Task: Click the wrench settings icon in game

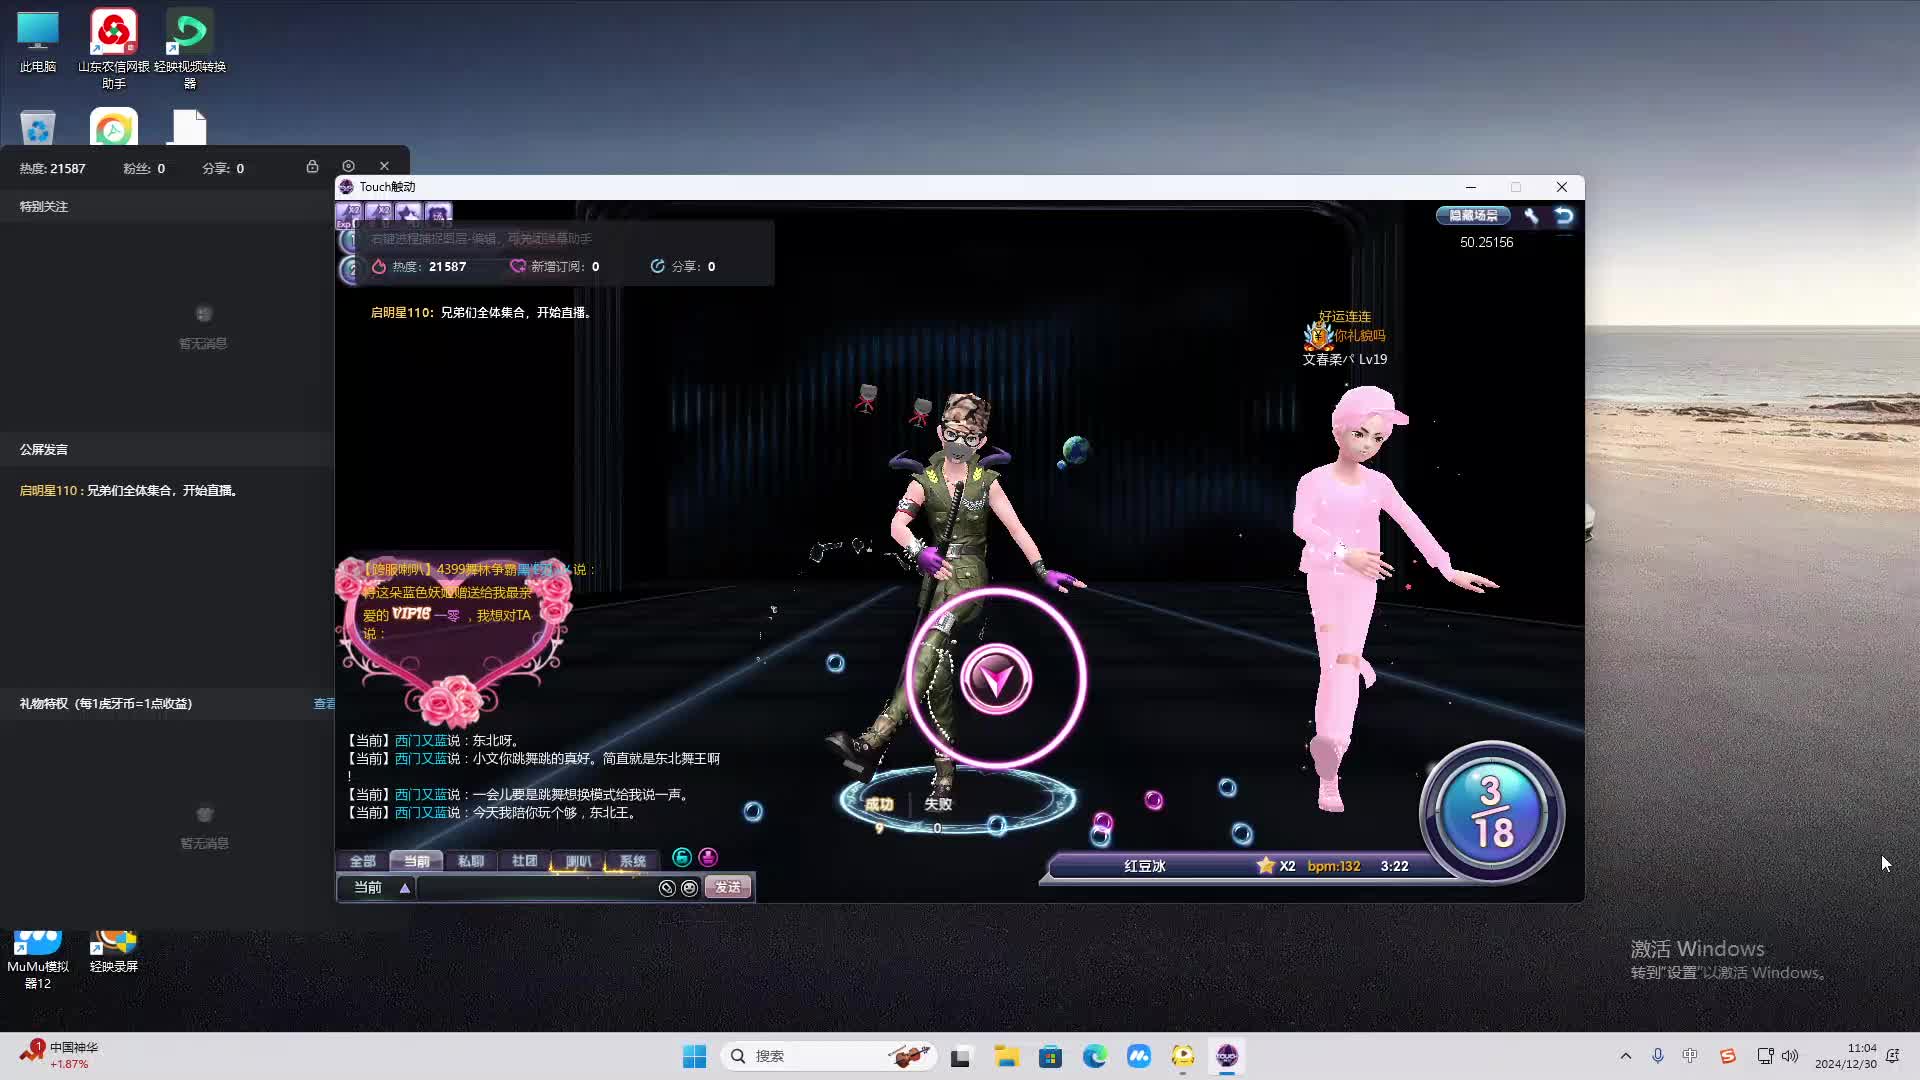Action: coord(1531,216)
